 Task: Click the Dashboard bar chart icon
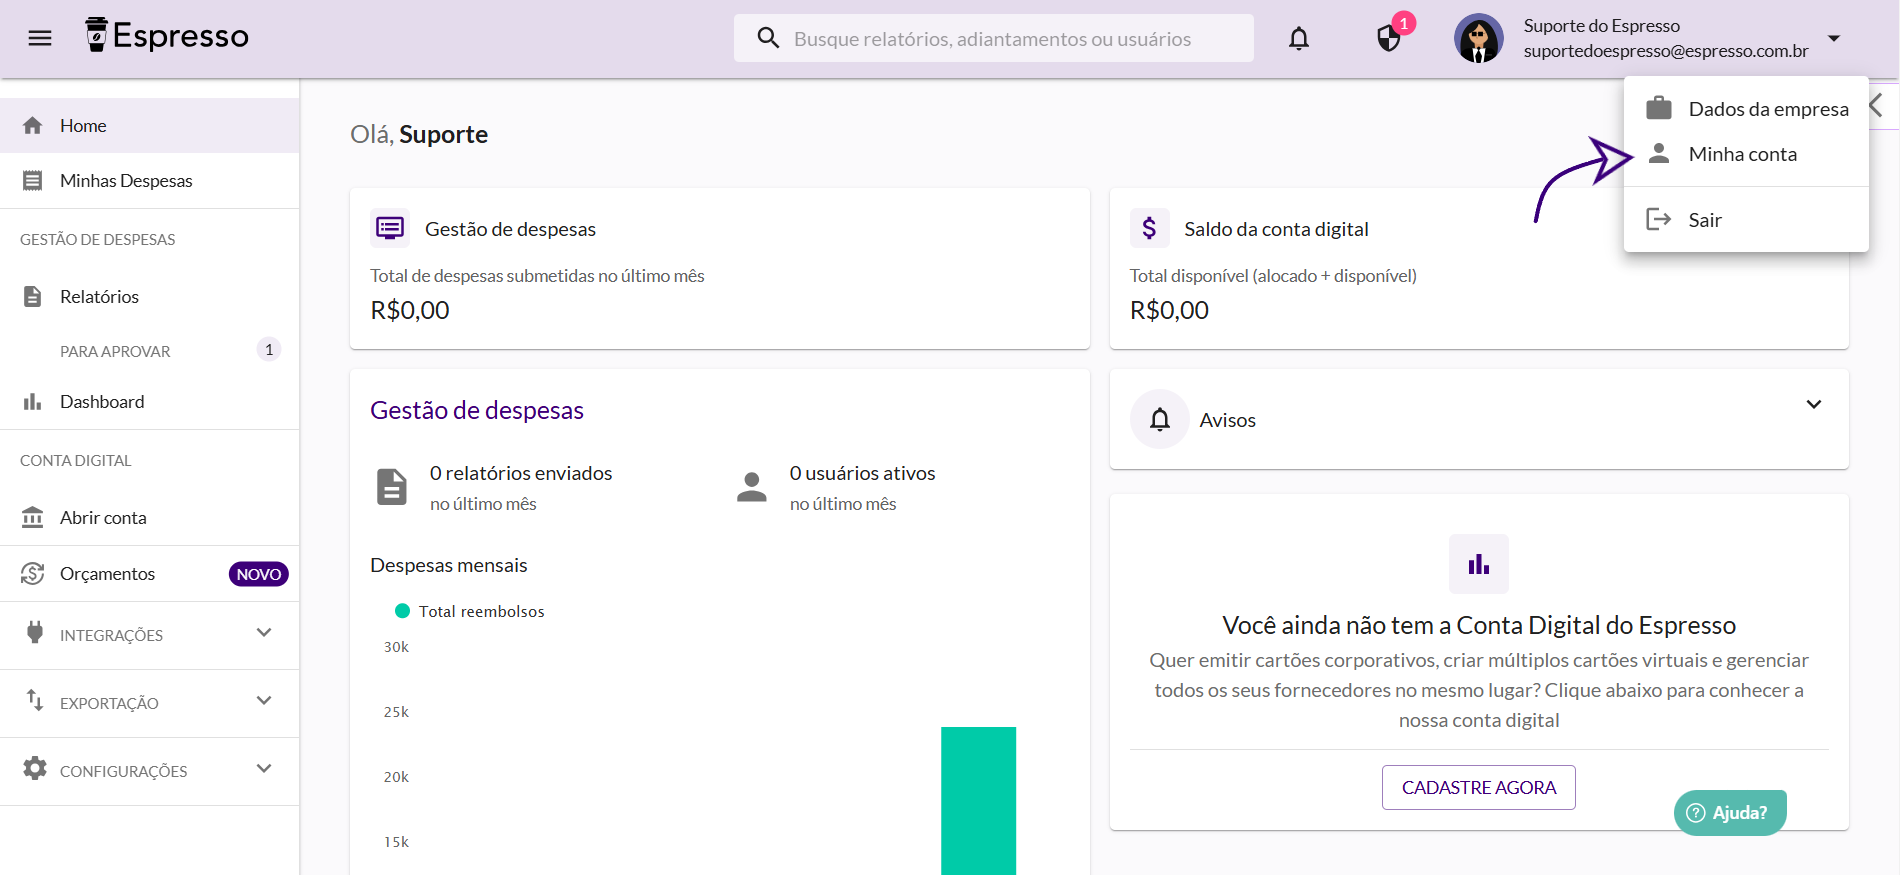(x=33, y=401)
